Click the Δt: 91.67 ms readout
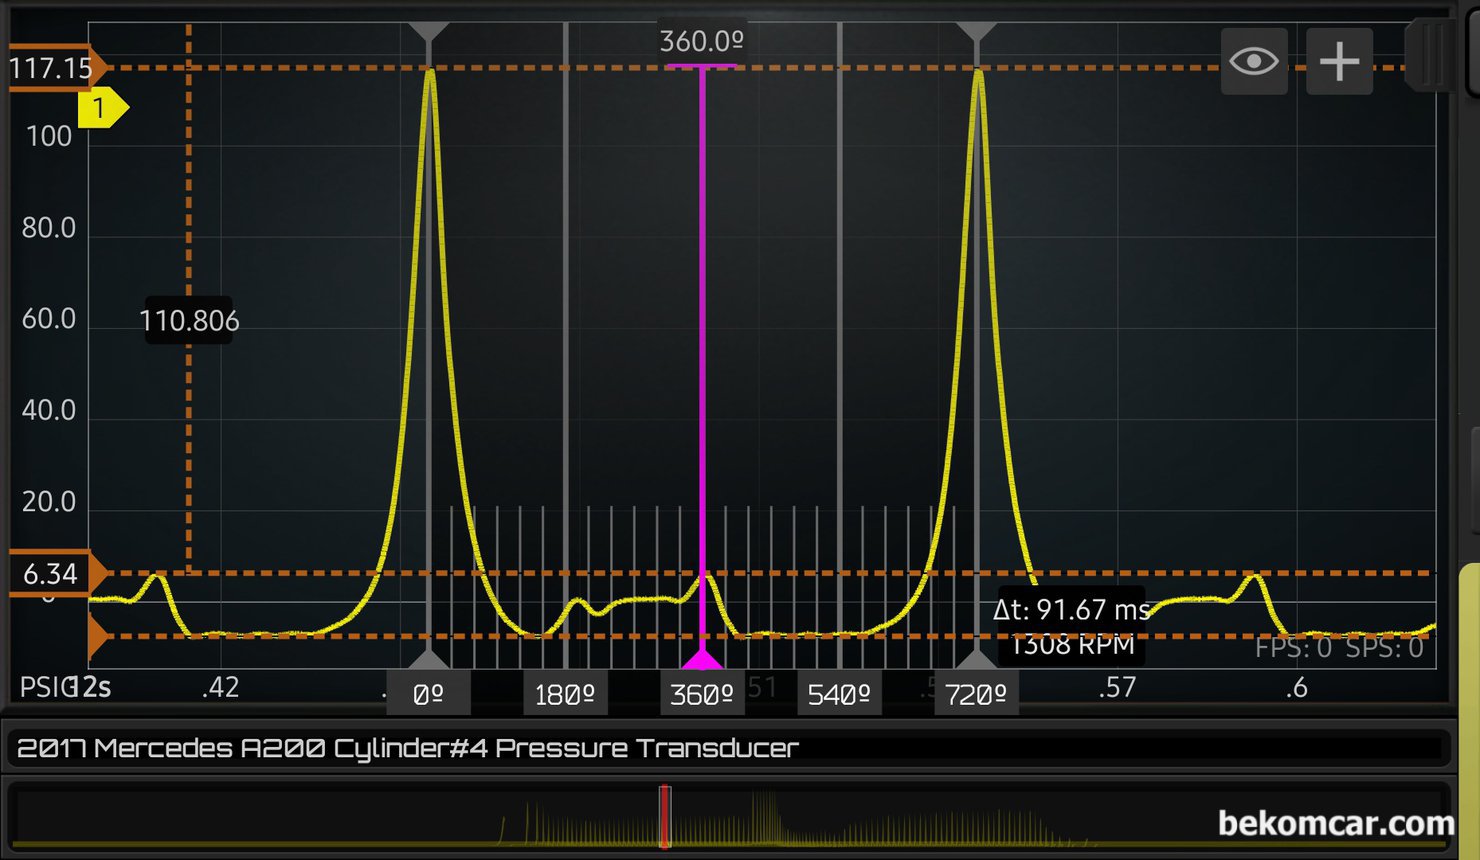This screenshot has height=860, width=1480. (1071, 609)
